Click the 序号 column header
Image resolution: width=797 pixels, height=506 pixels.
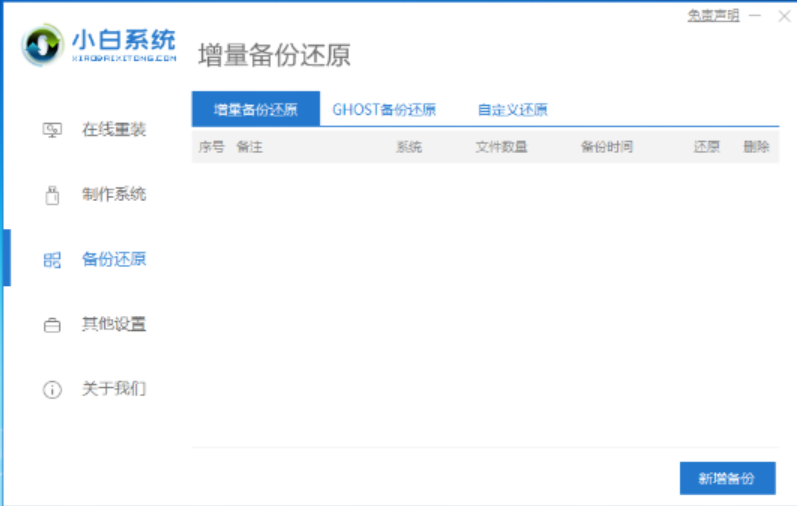point(211,147)
